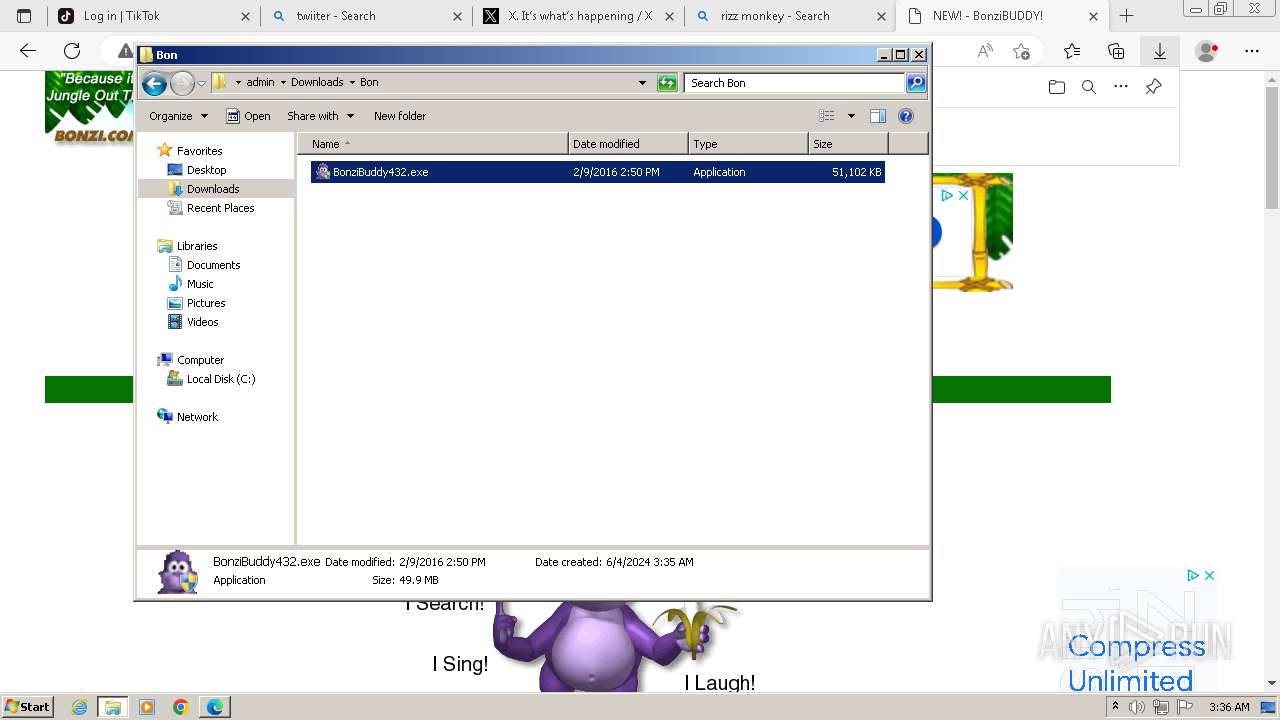Click the Explorer Back arrow button
Screen dimensions: 1280x720
(x=154, y=84)
